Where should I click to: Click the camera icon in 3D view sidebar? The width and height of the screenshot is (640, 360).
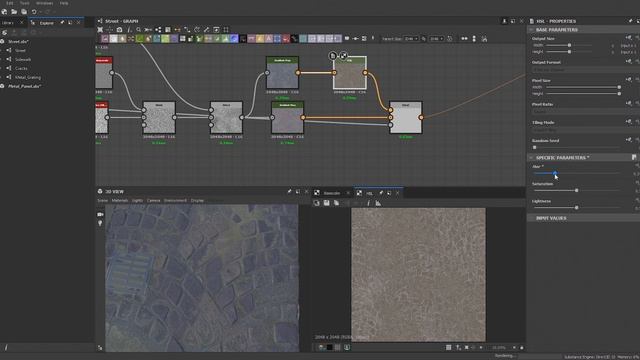[100, 214]
